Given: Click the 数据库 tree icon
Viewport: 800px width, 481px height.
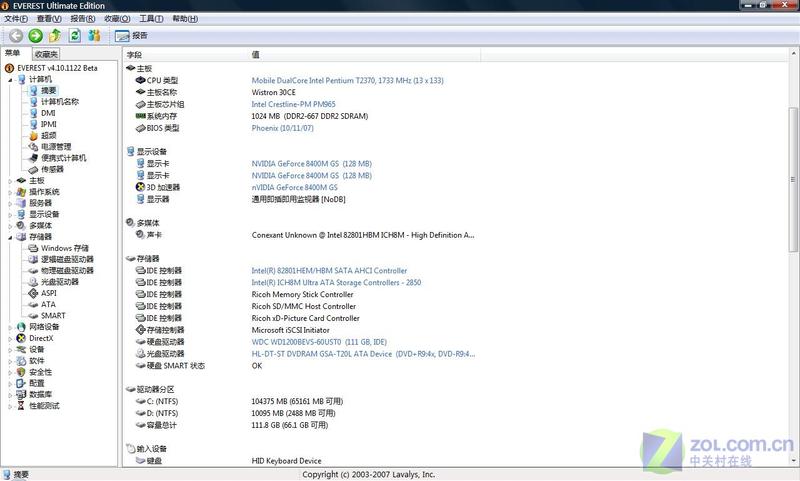Looking at the screenshot, I should point(21,394).
